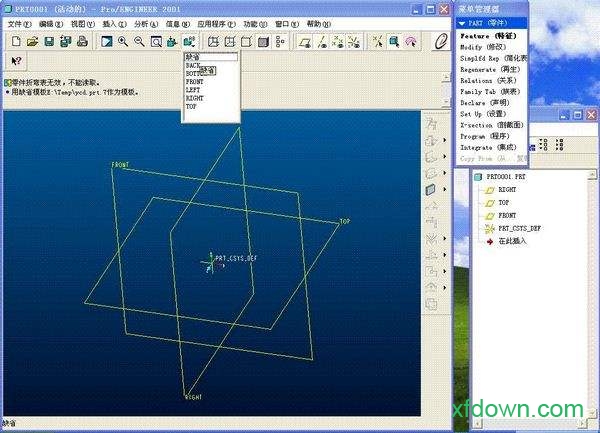Toggle datum points display icon
The width and height of the screenshot is (600, 433).
338,42
